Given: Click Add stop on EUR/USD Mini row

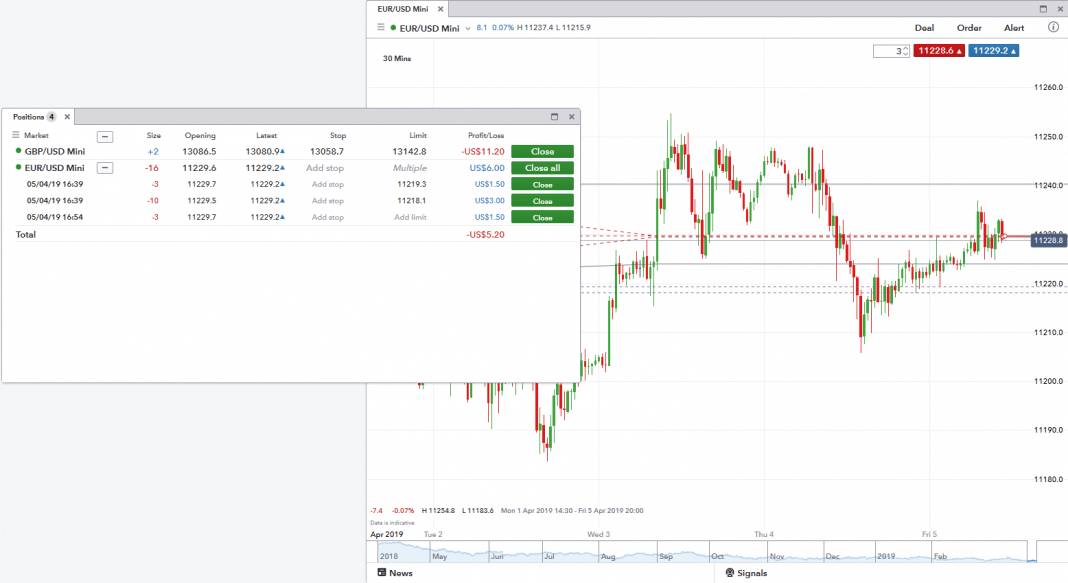Looking at the screenshot, I should [x=325, y=168].
